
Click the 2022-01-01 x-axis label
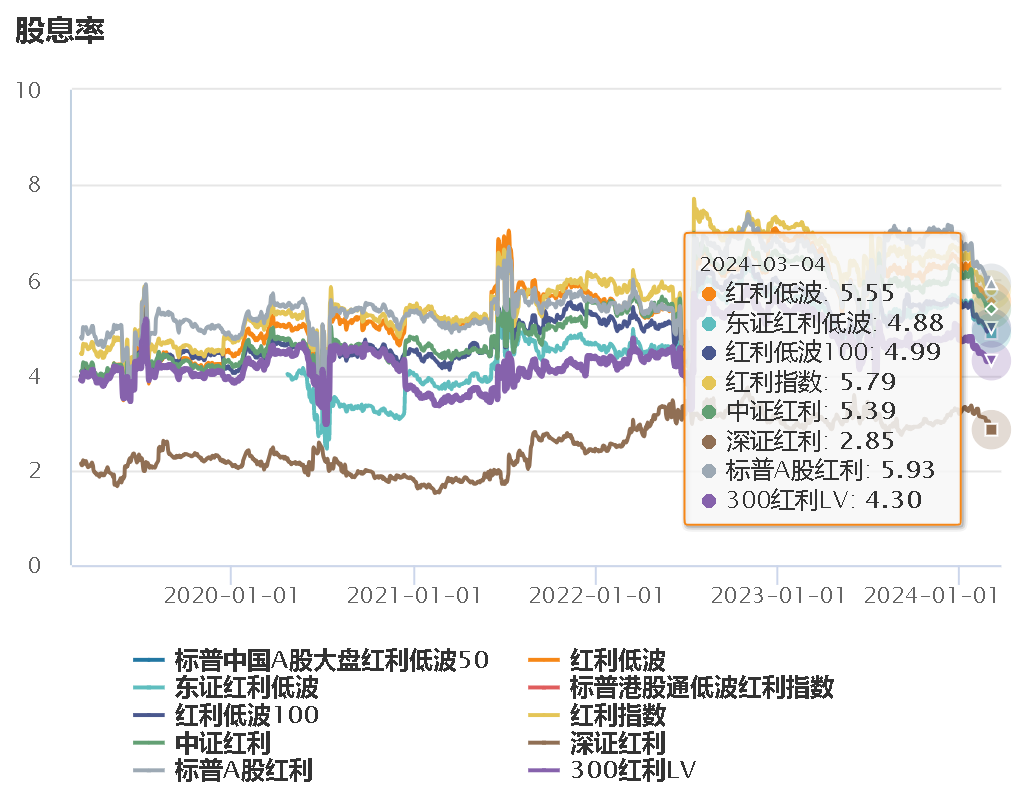click(595, 595)
